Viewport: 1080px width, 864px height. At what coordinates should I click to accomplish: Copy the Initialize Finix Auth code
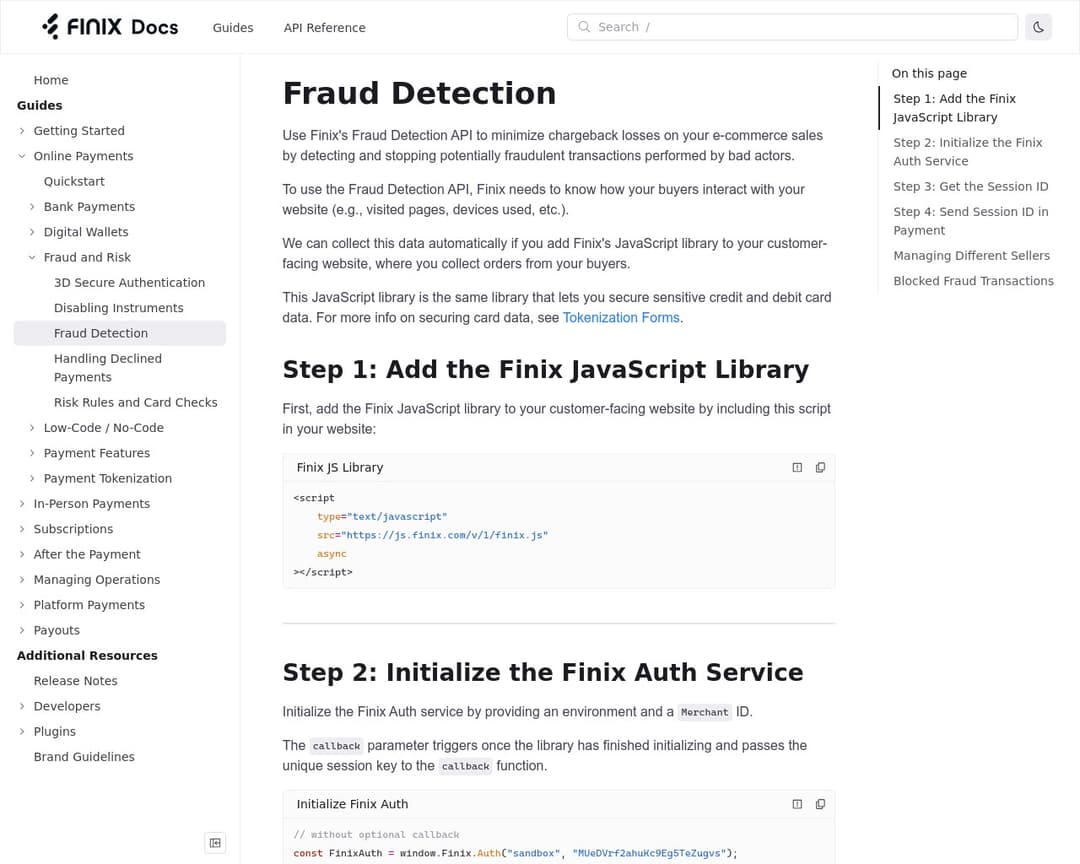click(x=820, y=804)
